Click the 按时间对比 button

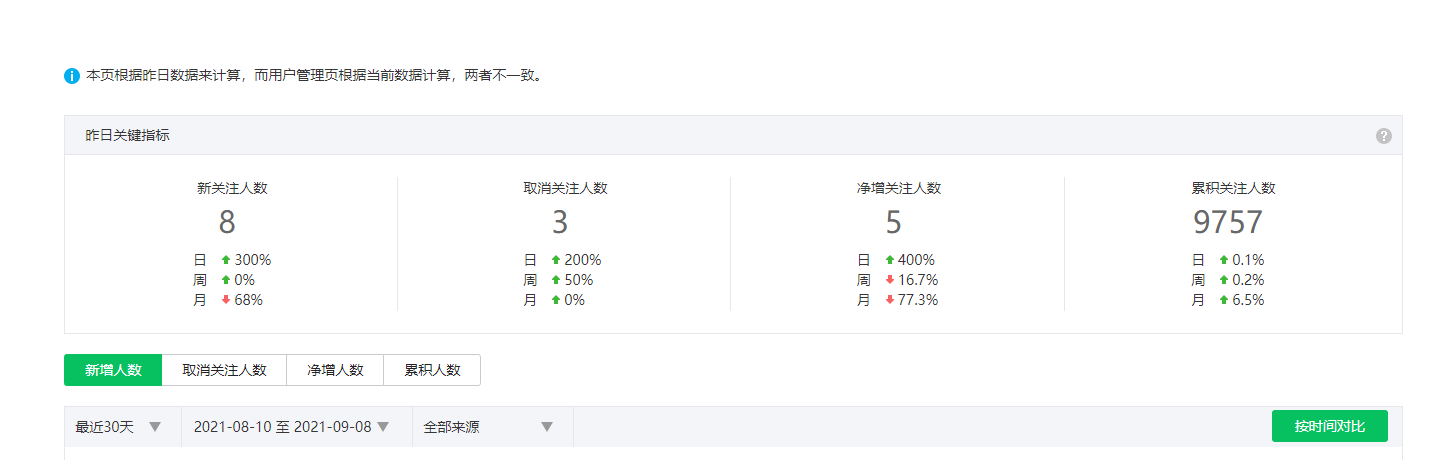[1329, 426]
